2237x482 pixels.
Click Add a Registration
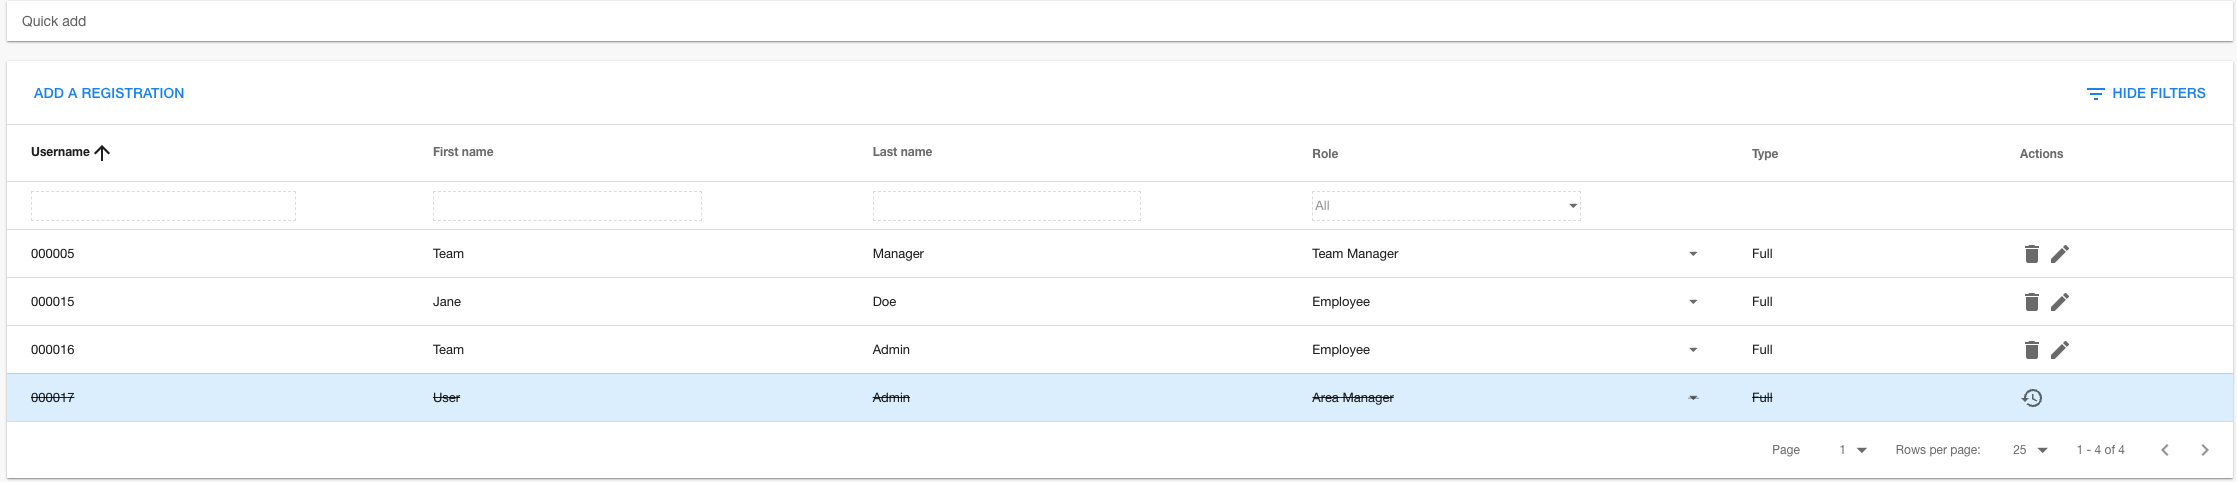[x=109, y=93]
